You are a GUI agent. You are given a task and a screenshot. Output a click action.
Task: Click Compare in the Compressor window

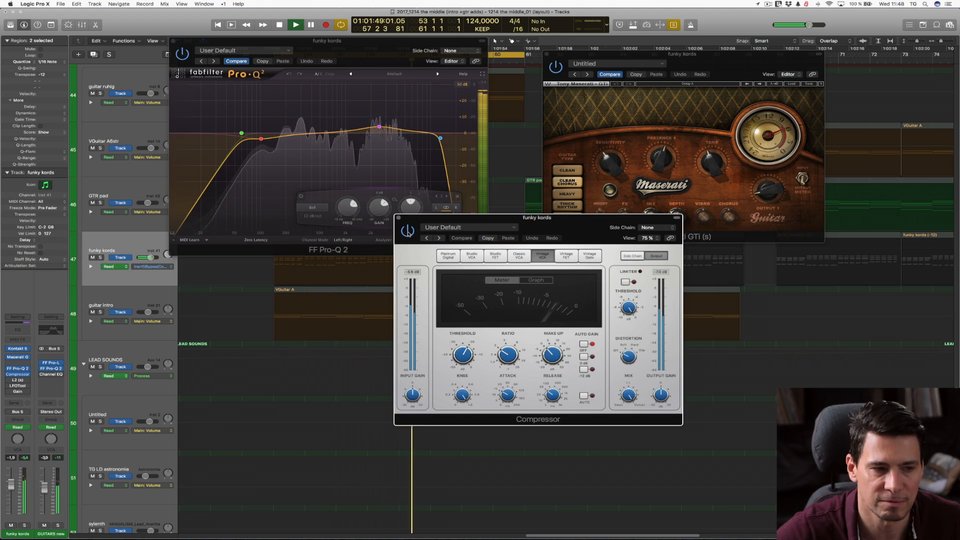(462, 238)
